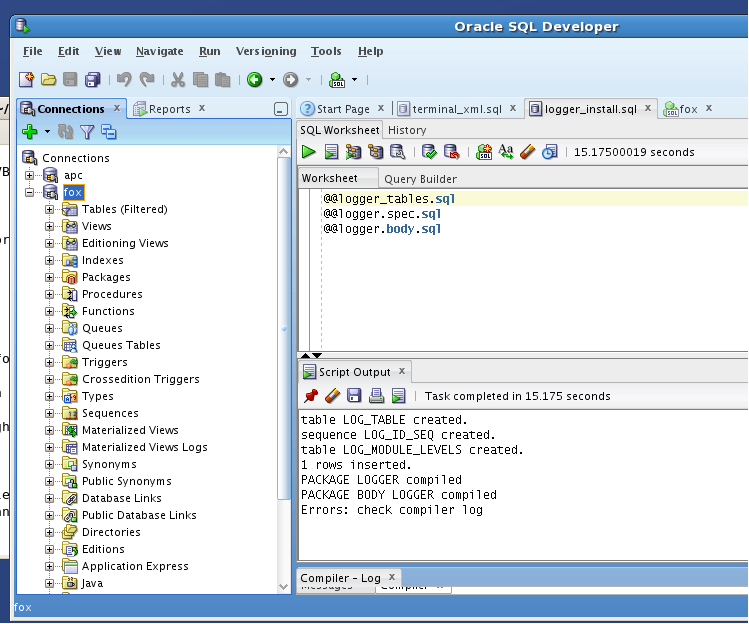Click the SQL History clock icon
749x624 pixels.
coord(550,152)
